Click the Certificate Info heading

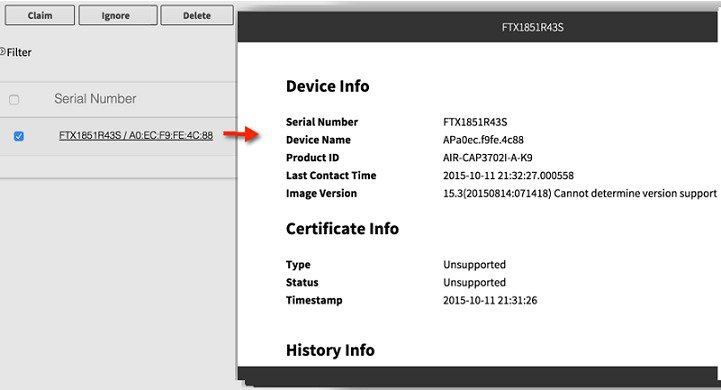pos(342,229)
